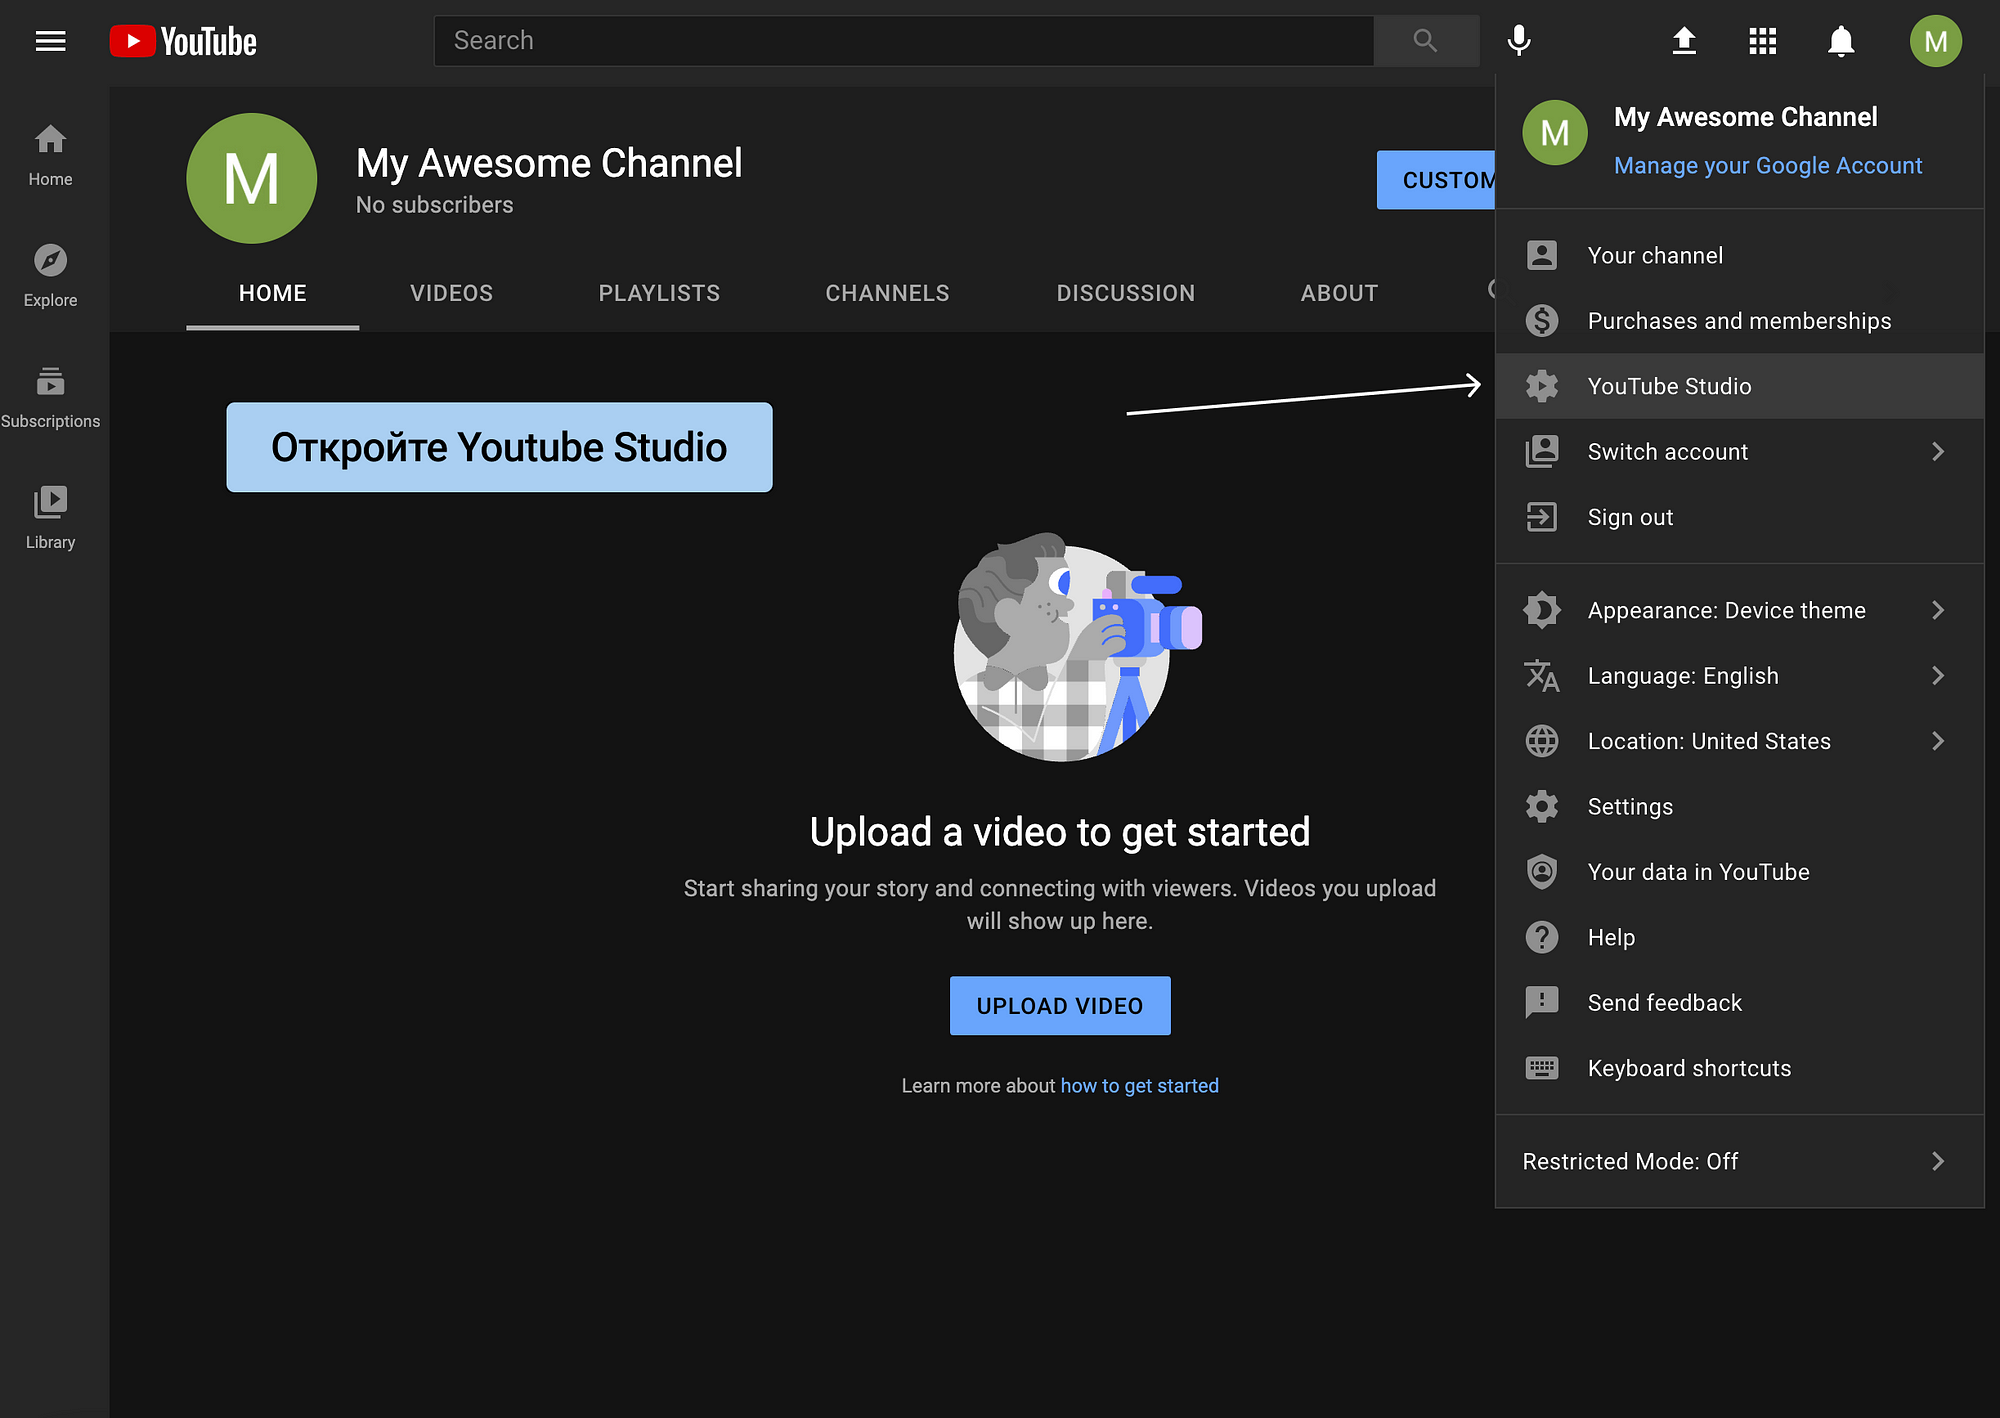Viewport: 2000px width, 1418px height.
Task: Click the Appearance theme icon
Action: click(1542, 610)
